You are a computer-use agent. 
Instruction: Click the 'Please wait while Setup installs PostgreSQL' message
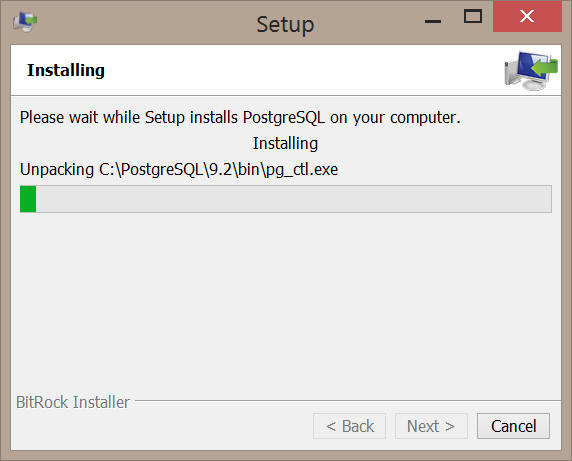tap(240, 117)
